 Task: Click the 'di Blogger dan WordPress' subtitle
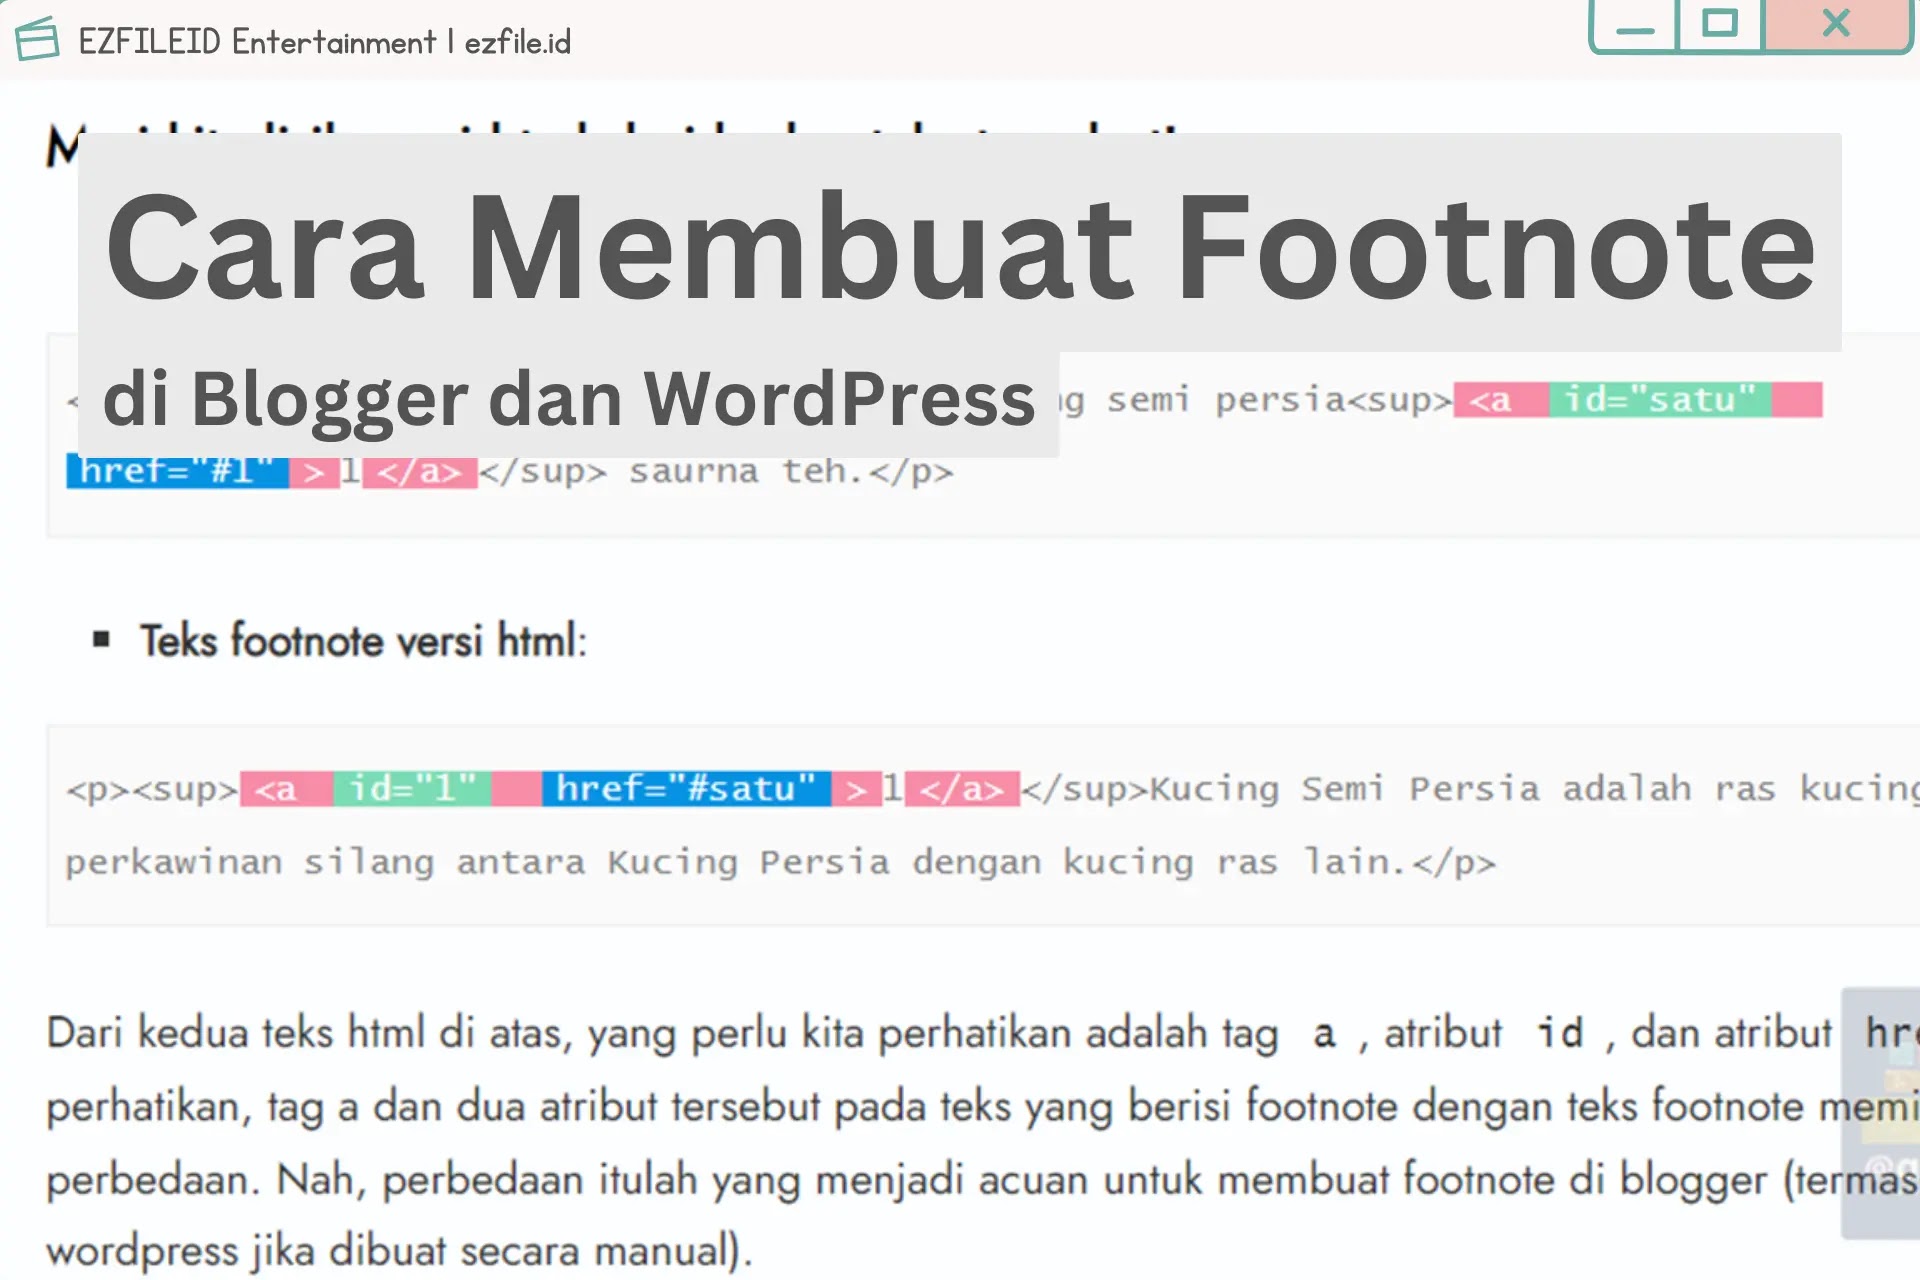568,400
